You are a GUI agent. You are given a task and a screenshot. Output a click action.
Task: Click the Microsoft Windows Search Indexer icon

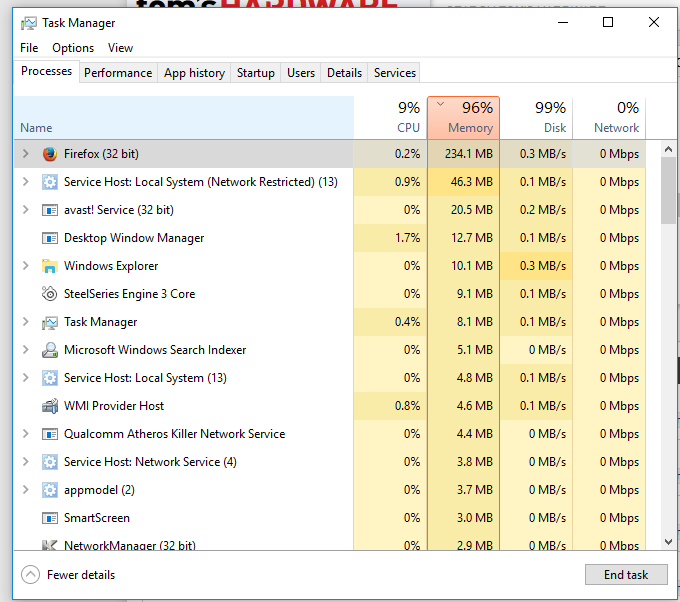point(50,350)
